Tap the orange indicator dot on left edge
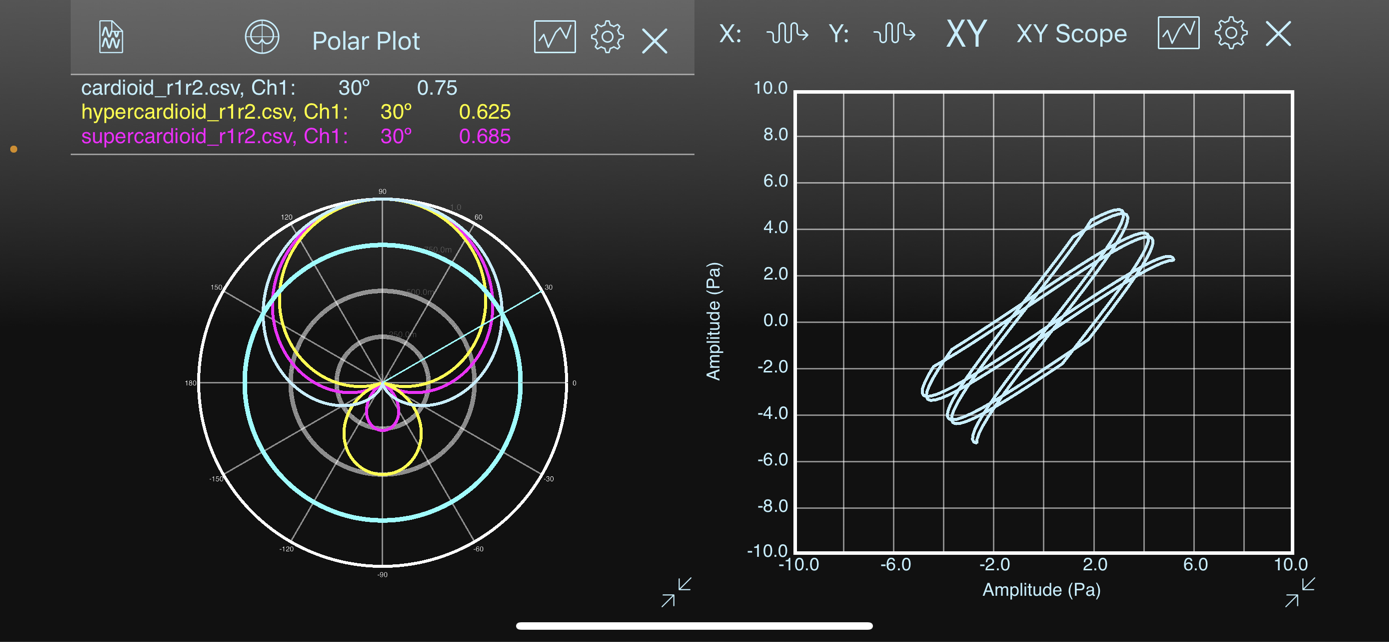The width and height of the screenshot is (1389, 642). click(x=13, y=147)
